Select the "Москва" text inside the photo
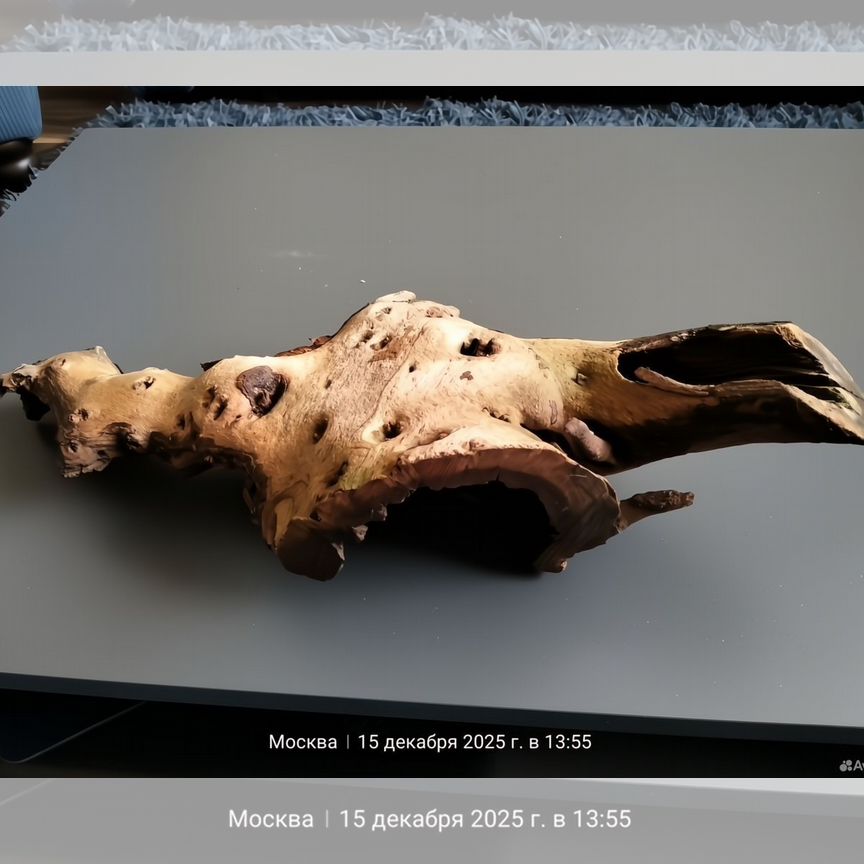 click(302, 742)
